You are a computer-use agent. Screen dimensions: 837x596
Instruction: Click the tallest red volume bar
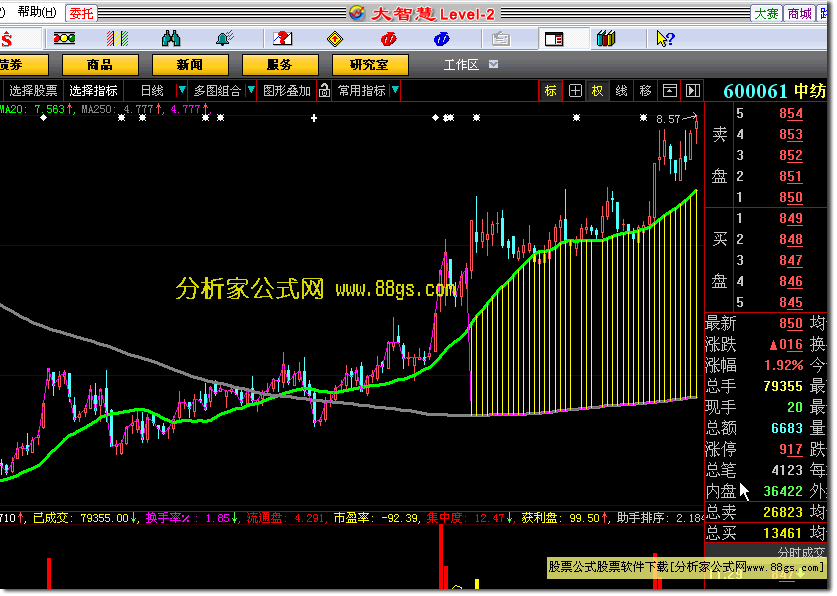coord(441,557)
